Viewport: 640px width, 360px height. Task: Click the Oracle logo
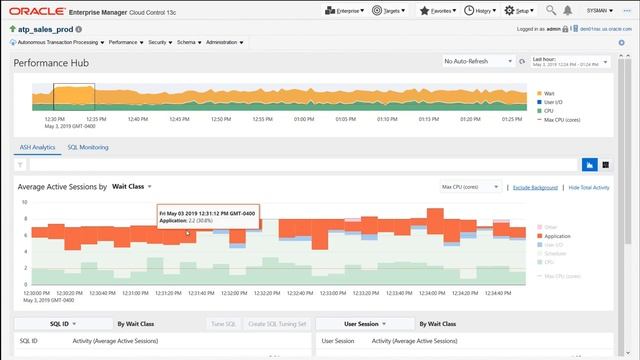[37, 11]
